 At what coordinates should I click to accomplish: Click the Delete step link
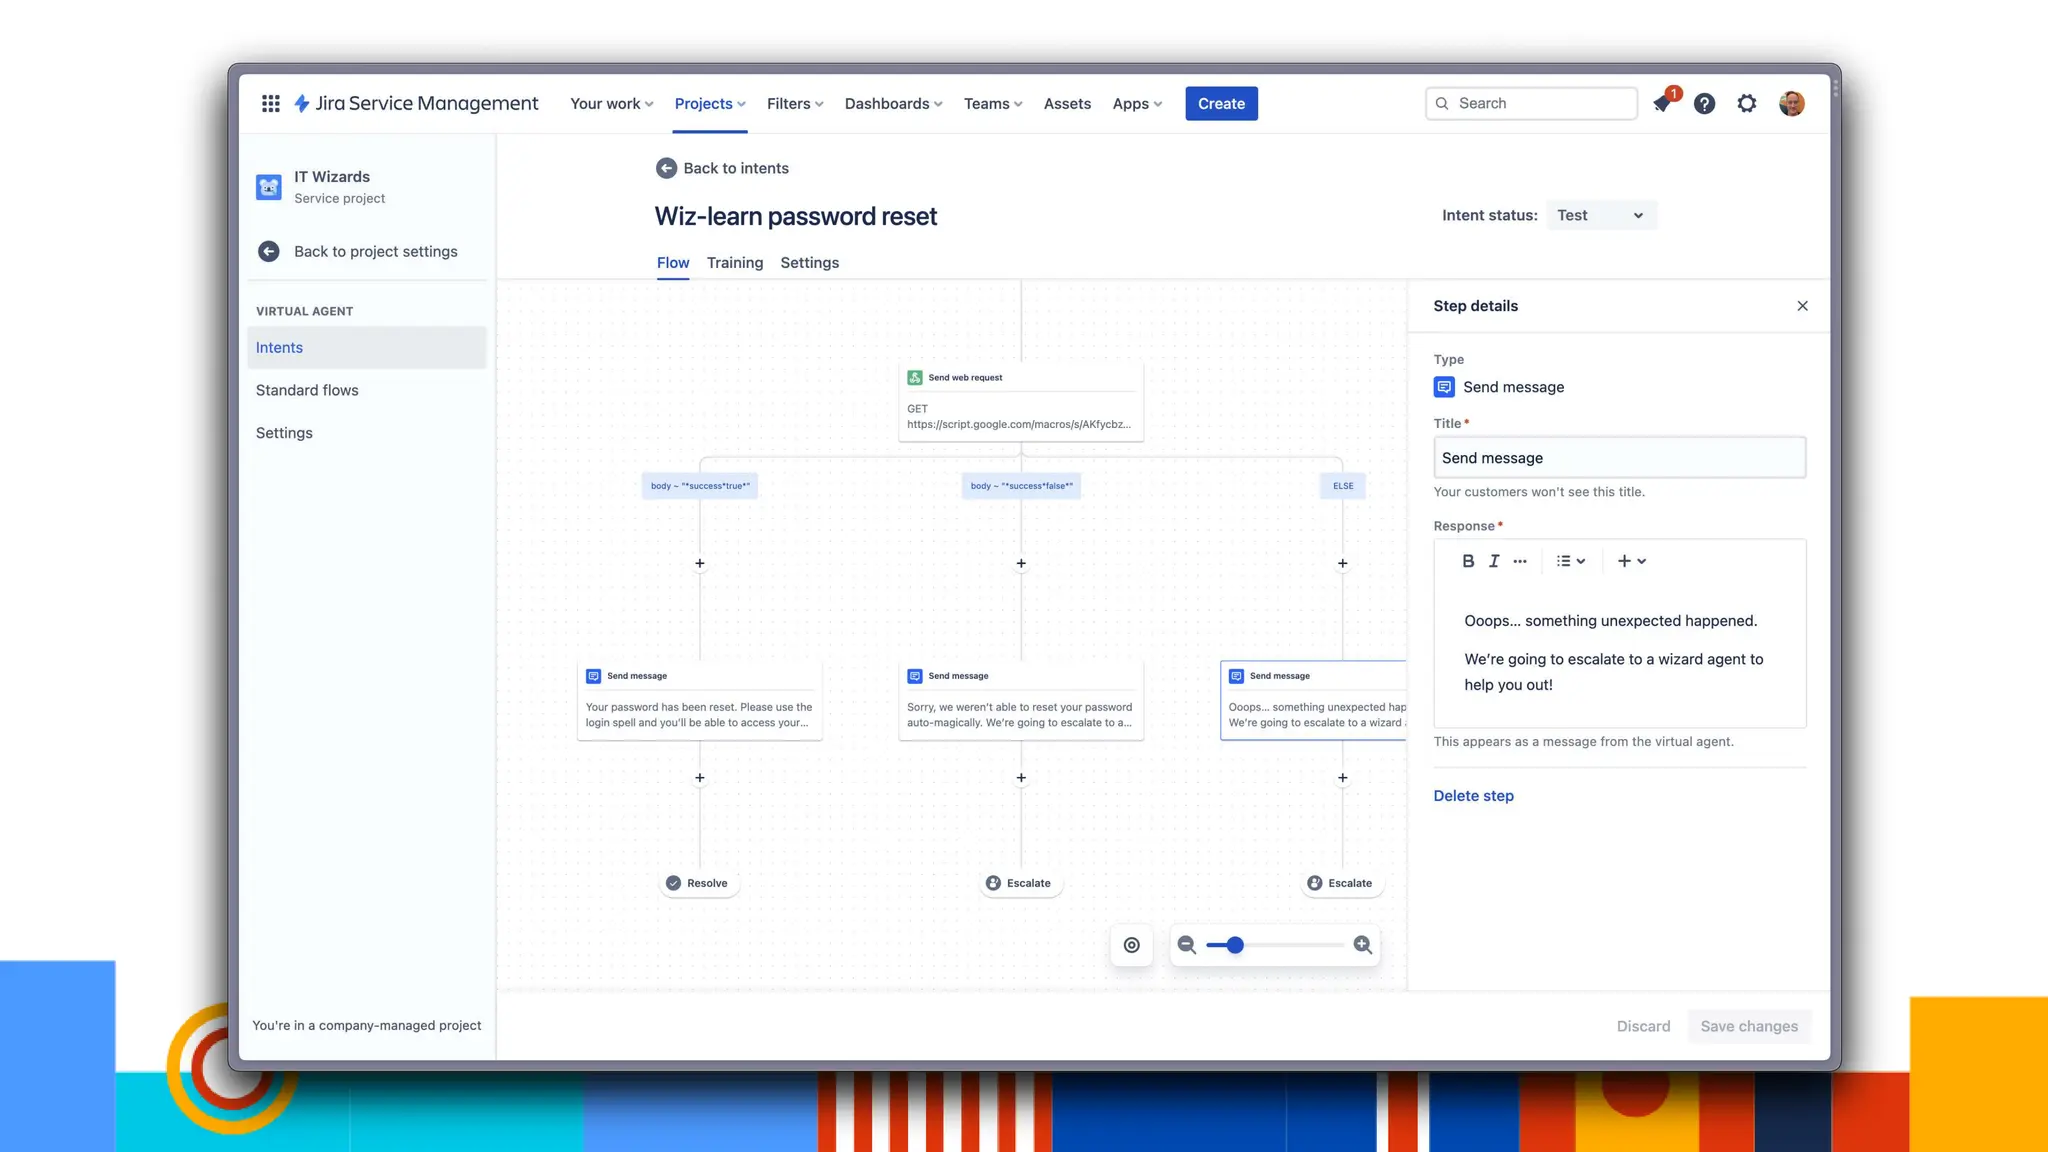1473,796
